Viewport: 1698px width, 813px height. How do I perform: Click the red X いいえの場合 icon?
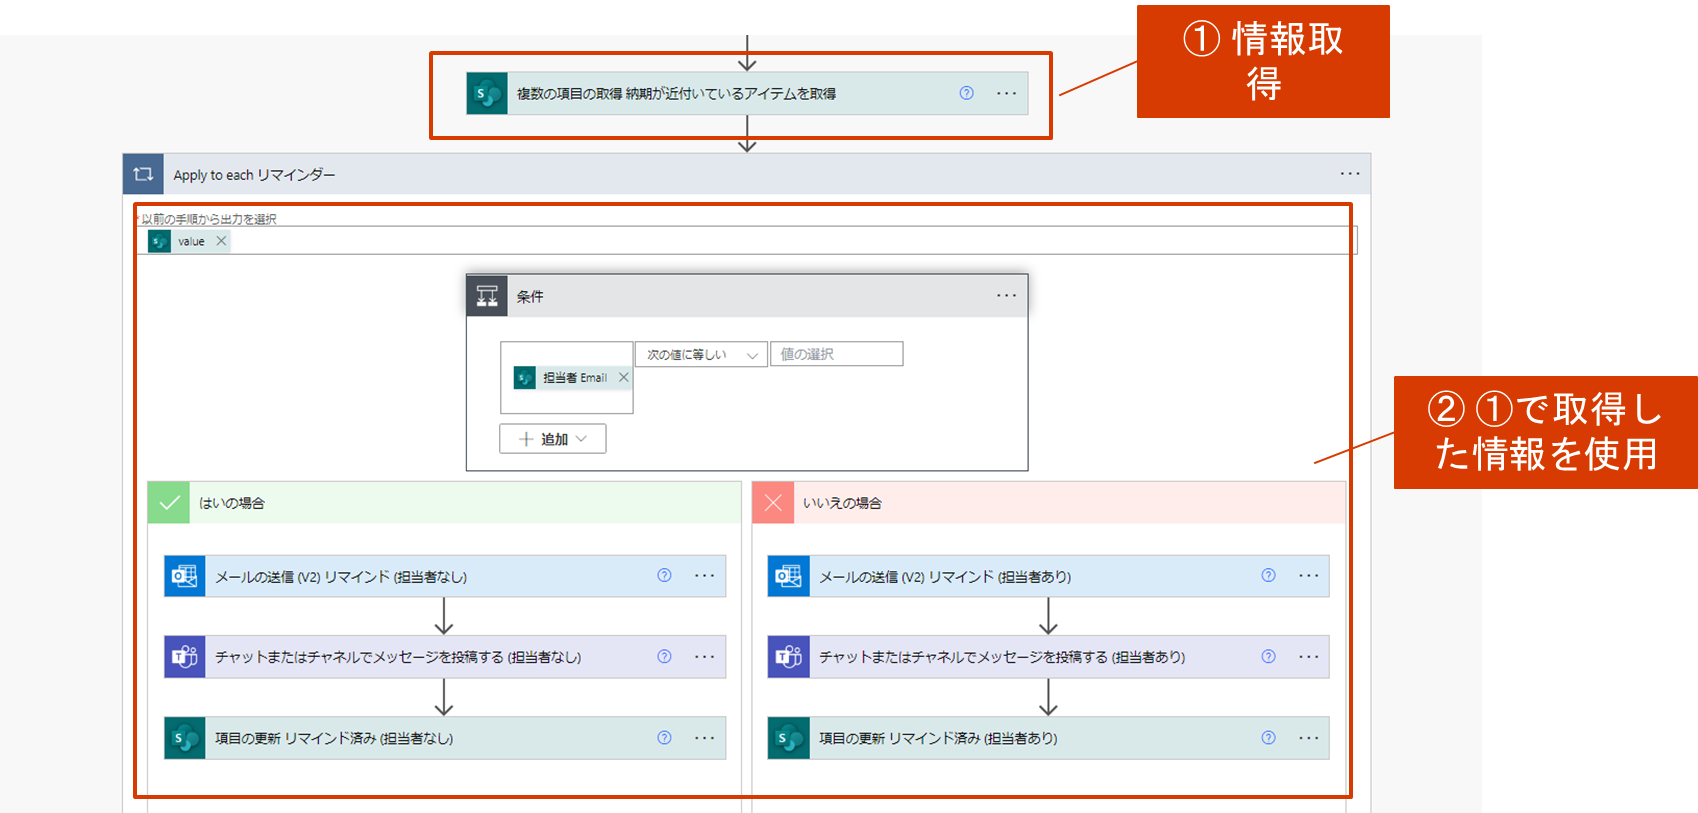773,502
